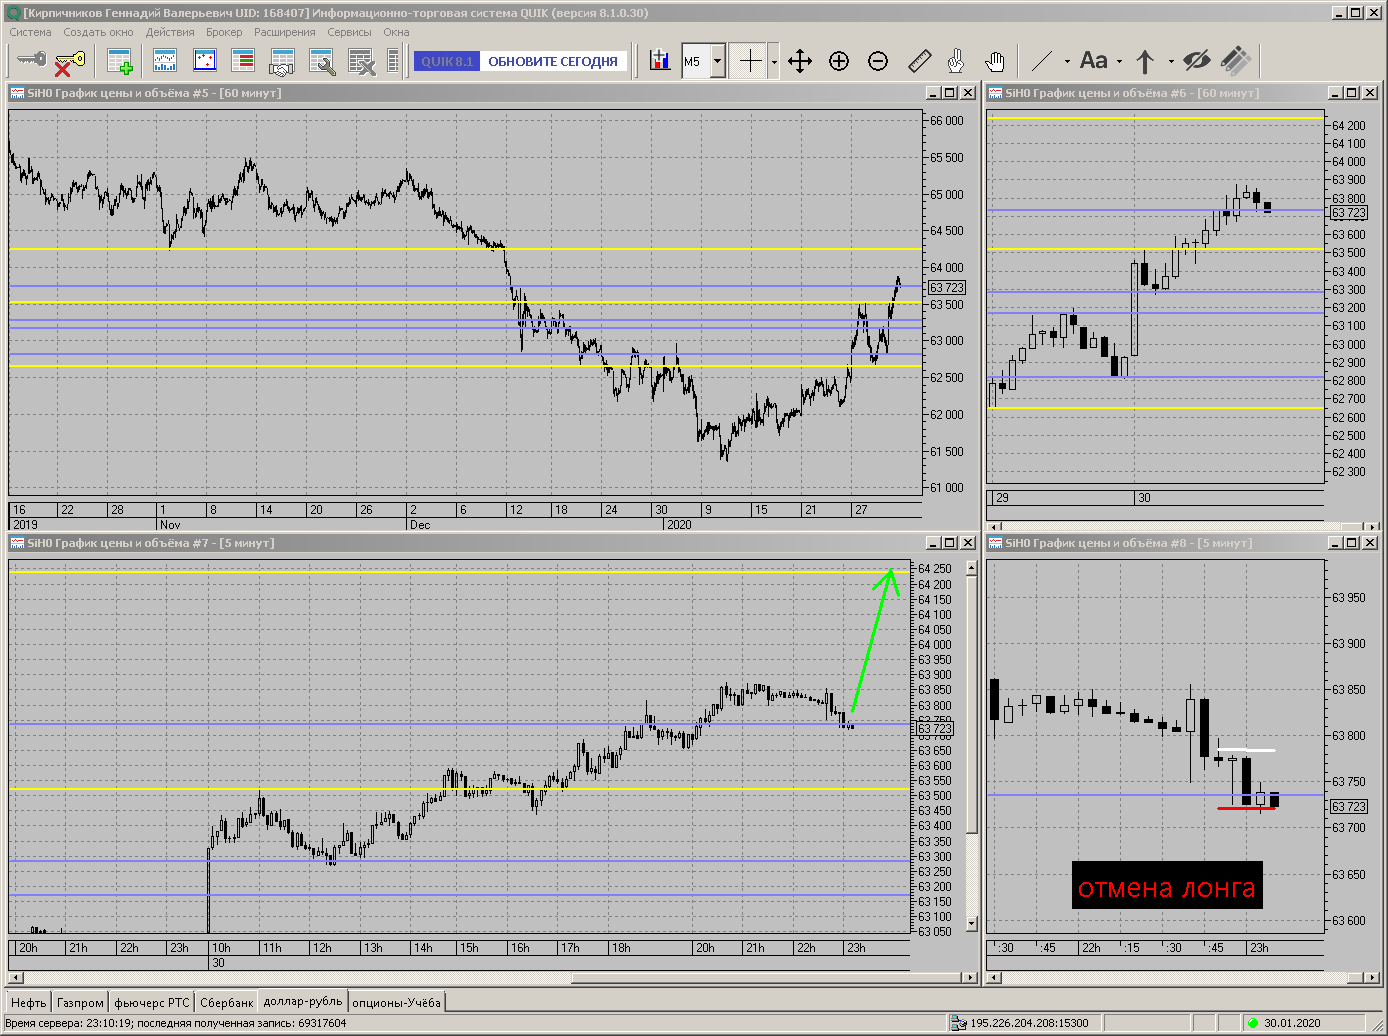This screenshot has height=1036, width=1388.
Task: Select the hand pan tool
Action: (x=994, y=61)
